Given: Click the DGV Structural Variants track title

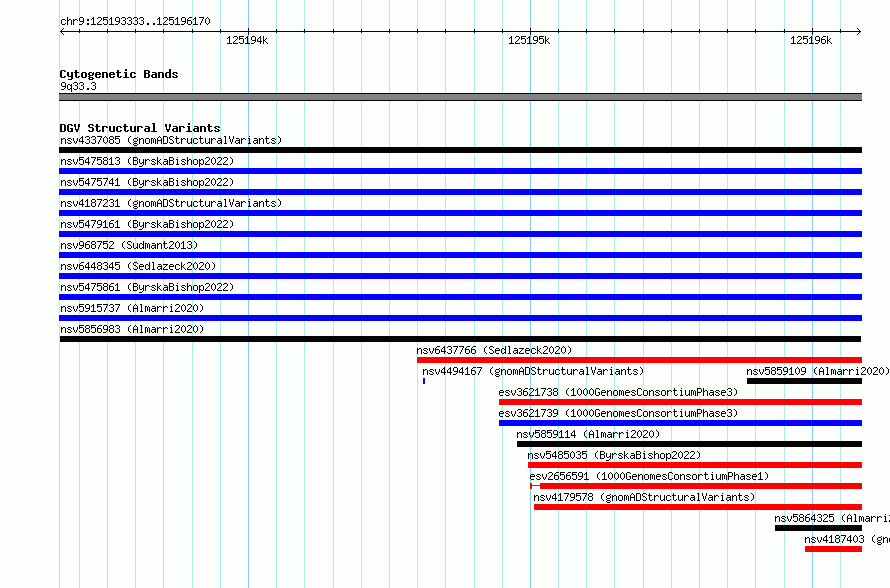Looking at the screenshot, I should click(x=140, y=128).
